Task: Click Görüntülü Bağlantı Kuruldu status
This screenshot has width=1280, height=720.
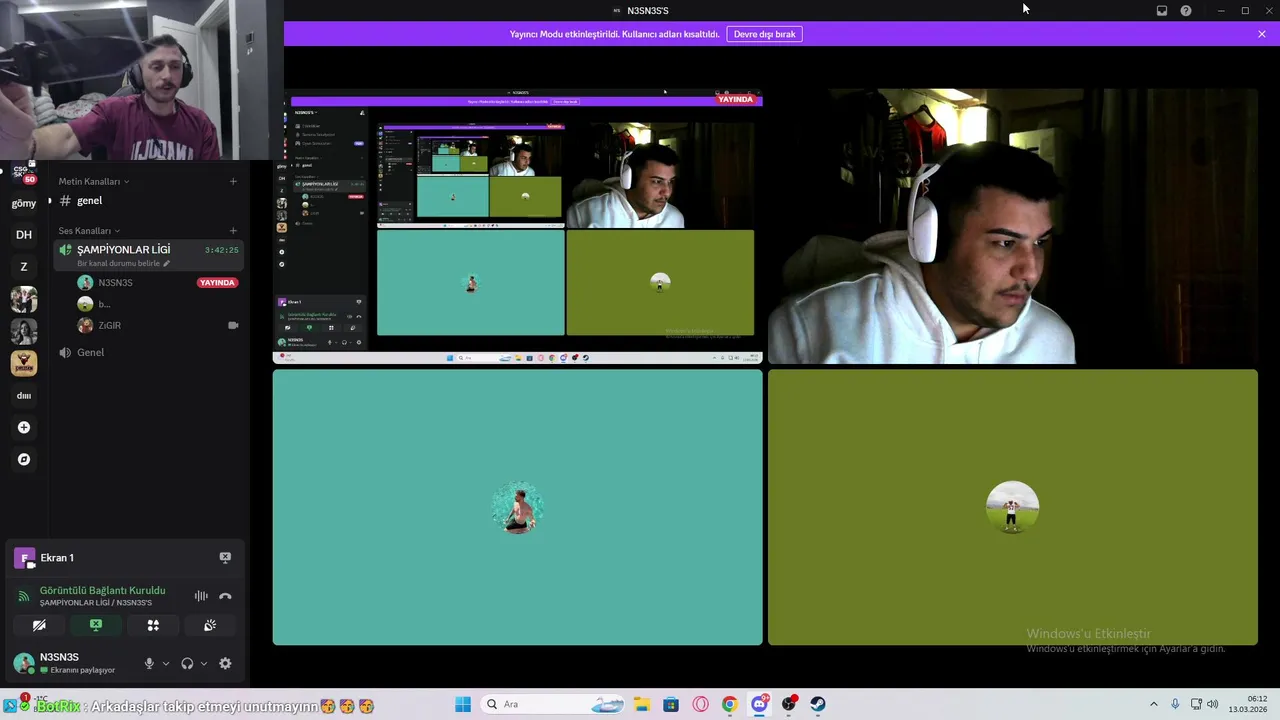Action: (x=102, y=590)
